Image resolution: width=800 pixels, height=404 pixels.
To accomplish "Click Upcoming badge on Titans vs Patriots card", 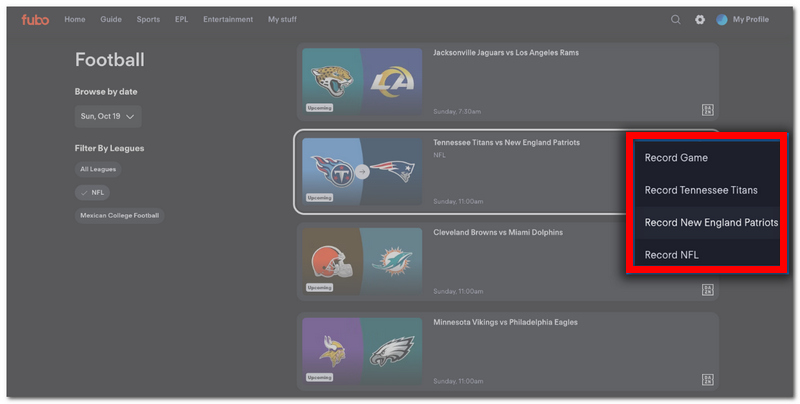I will pos(319,197).
